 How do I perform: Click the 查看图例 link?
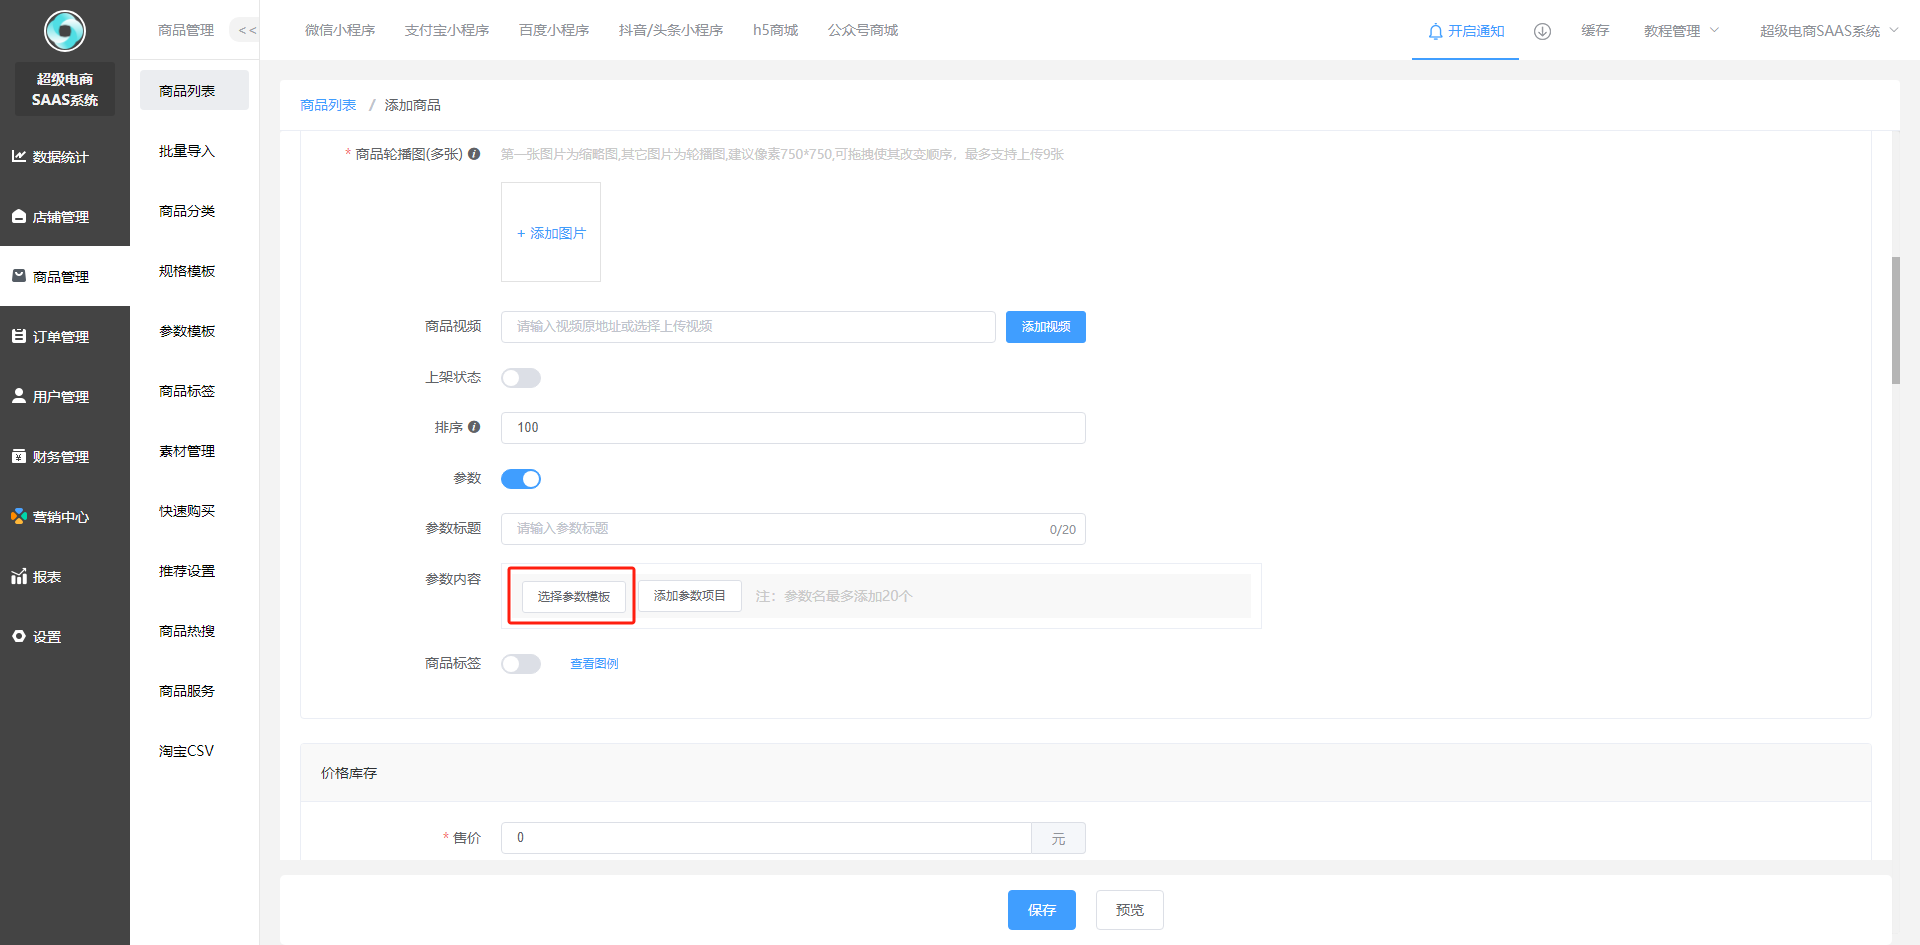(x=594, y=664)
